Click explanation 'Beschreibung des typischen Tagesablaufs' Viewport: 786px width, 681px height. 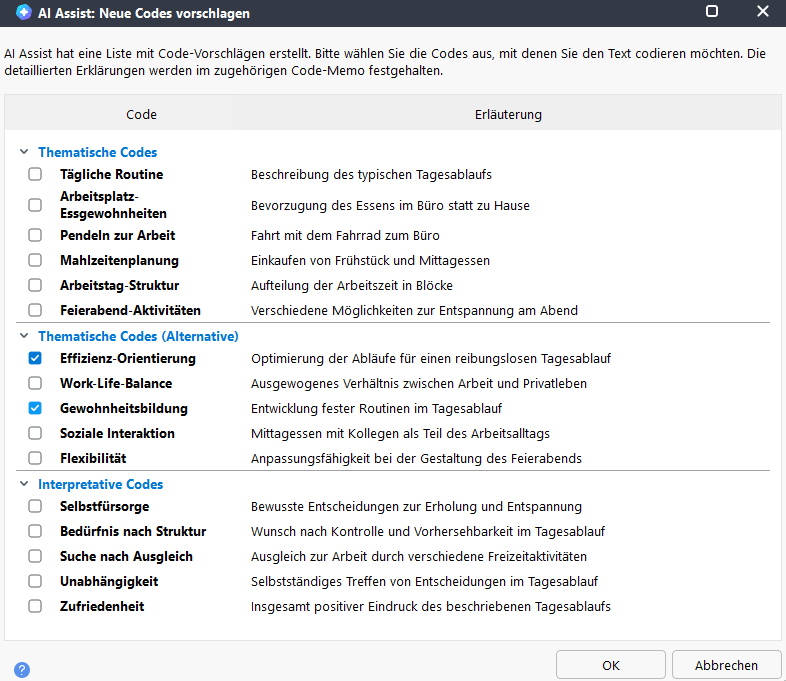point(371,174)
